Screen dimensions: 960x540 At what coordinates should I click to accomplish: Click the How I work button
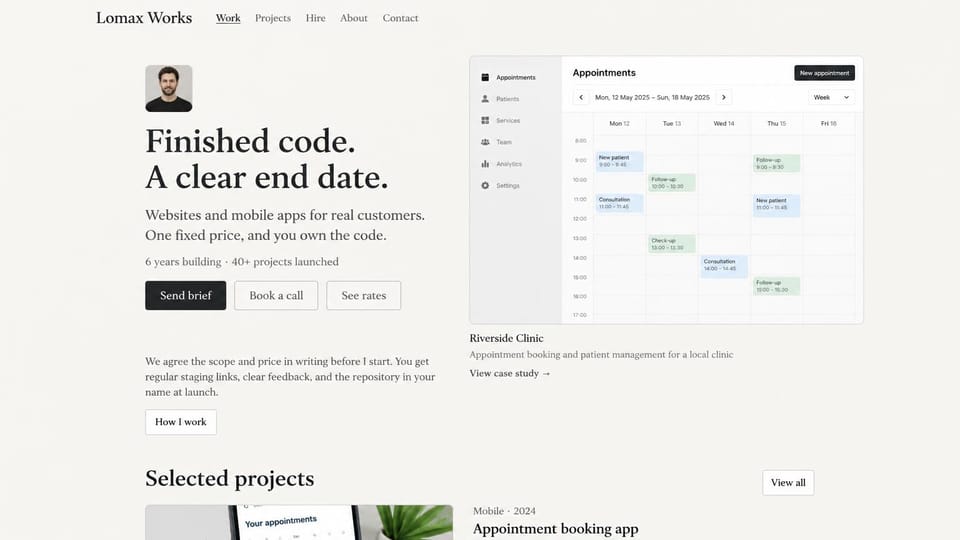point(181,422)
